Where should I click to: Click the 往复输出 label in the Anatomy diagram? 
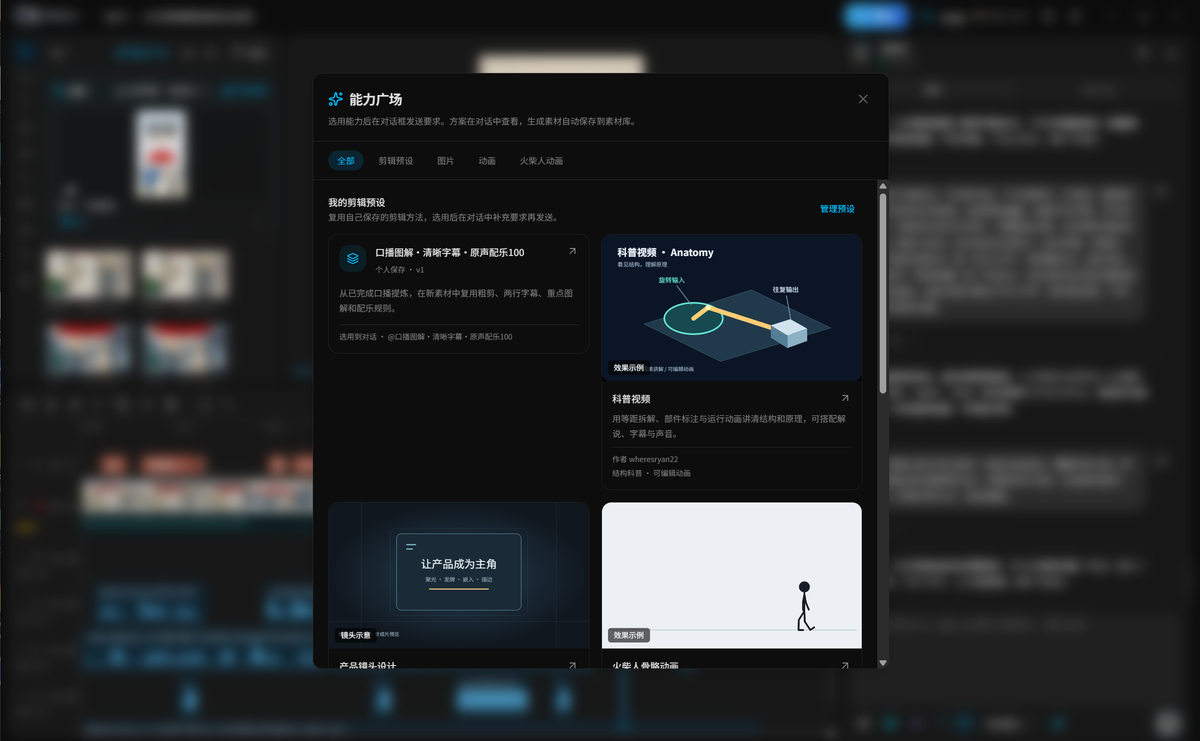pyautogui.click(x=786, y=290)
